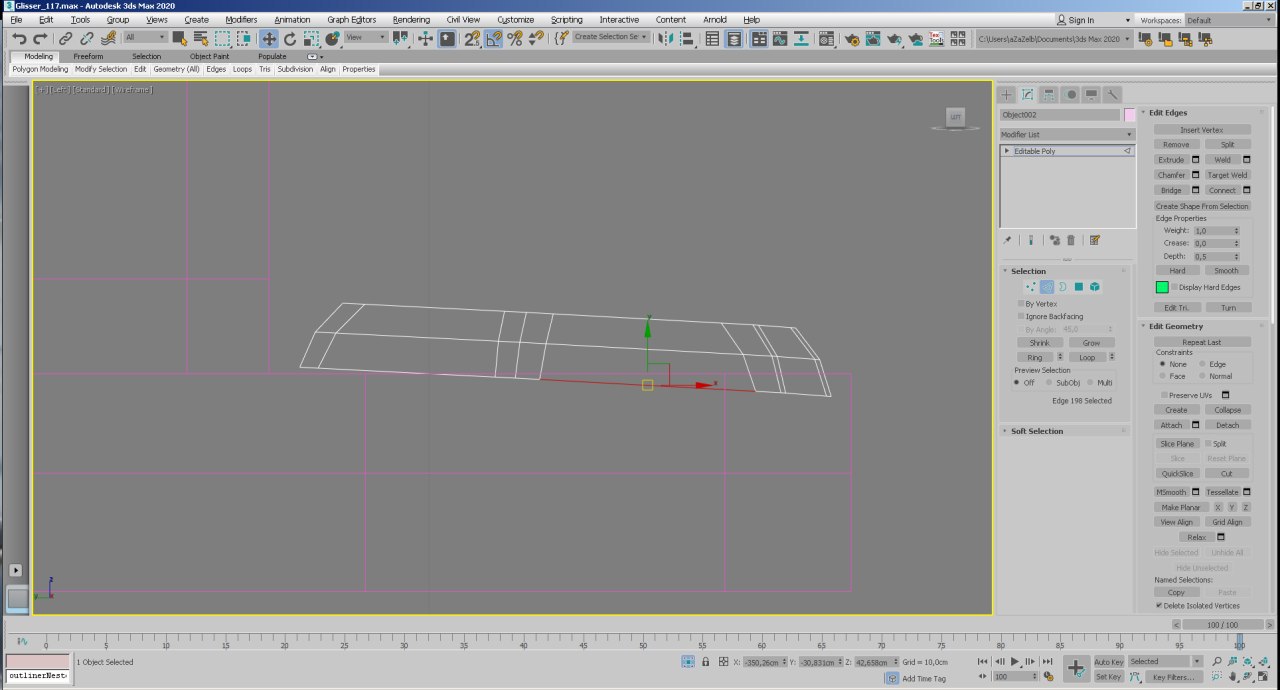Select Element sub-object level icon
Image resolution: width=1280 pixels, height=690 pixels.
[1095, 287]
